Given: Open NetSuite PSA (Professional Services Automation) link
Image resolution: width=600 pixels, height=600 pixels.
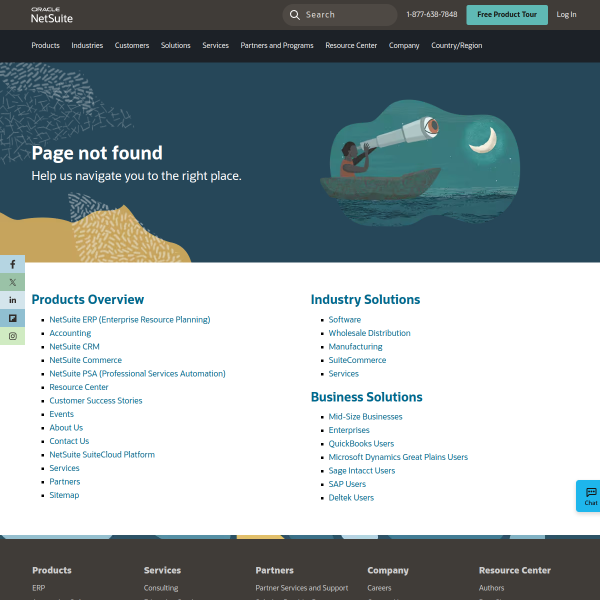Looking at the screenshot, I should (x=137, y=373).
